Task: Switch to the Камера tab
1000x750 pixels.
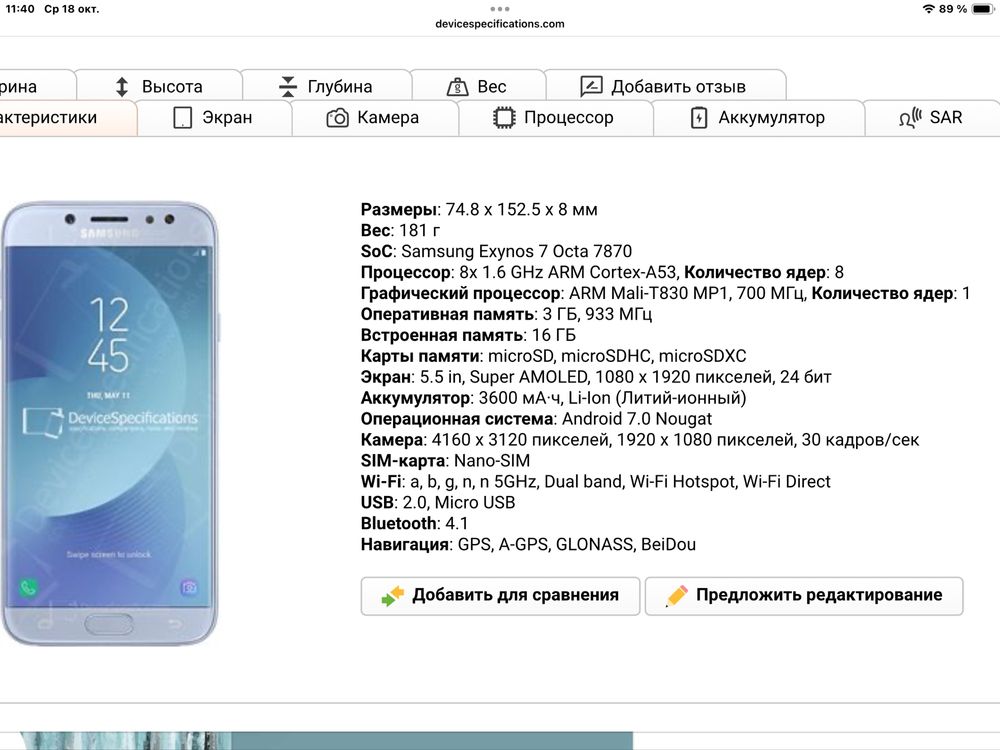Action: pos(375,118)
